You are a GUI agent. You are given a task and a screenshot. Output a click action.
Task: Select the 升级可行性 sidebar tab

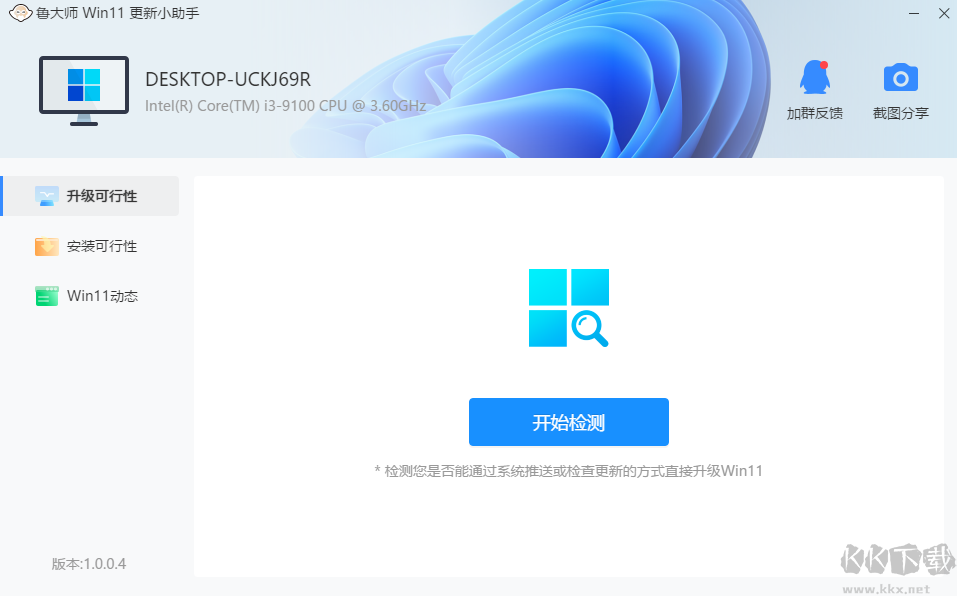coord(90,196)
